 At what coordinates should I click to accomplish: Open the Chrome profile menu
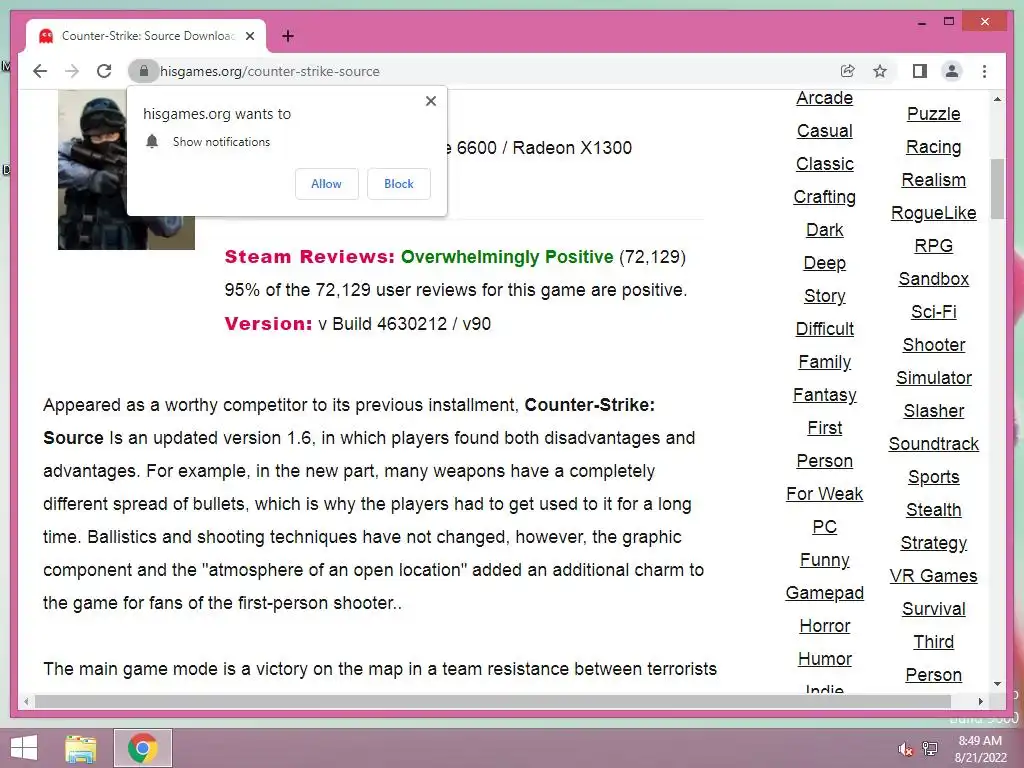[x=952, y=71]
